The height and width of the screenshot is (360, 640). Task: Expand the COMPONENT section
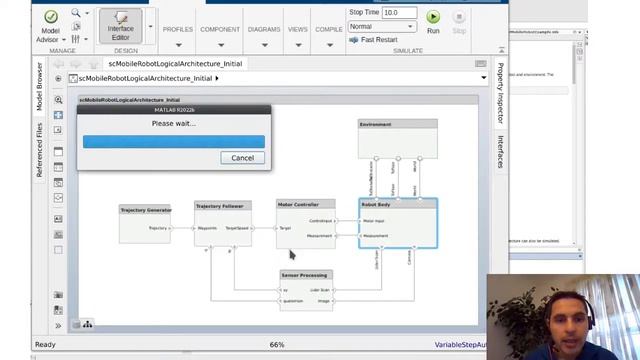click(221, 45)
